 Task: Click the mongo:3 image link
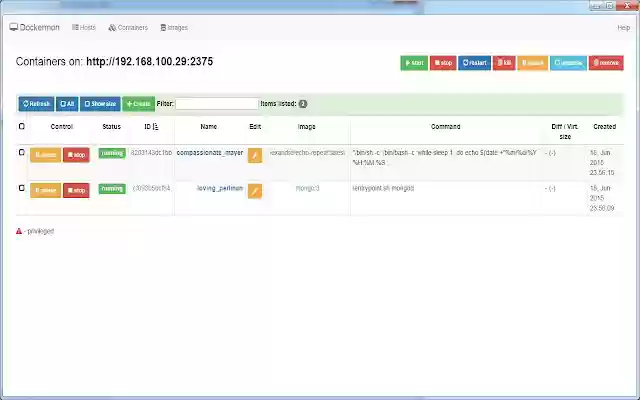307,188
